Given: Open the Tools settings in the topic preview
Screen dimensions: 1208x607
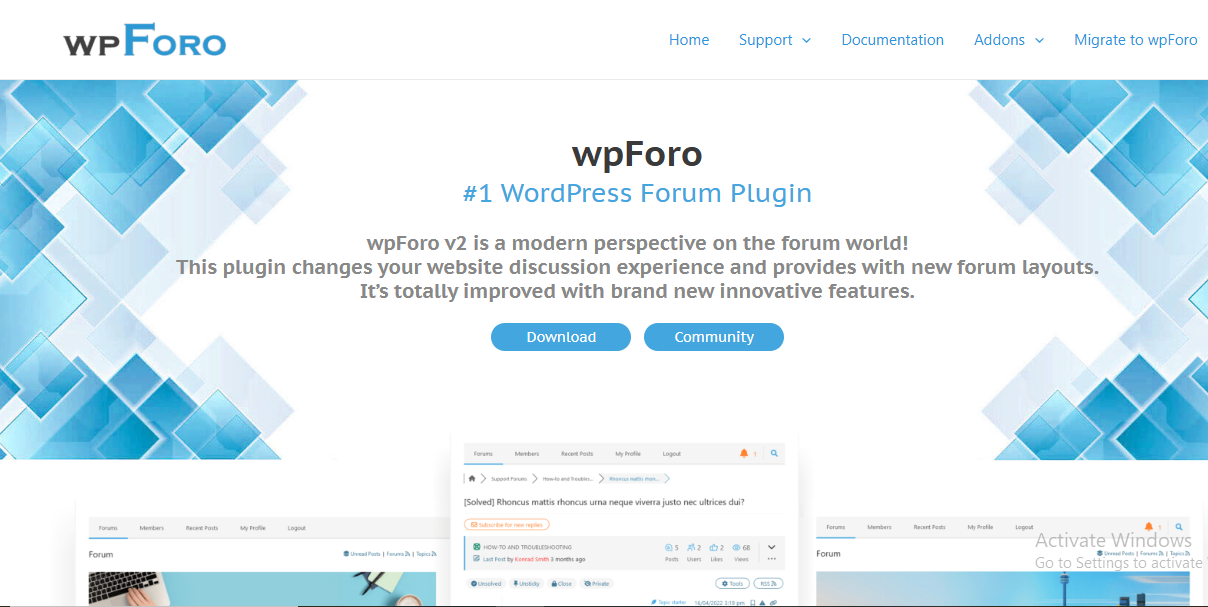Looking at the screenshot, I should coord(733,584).
